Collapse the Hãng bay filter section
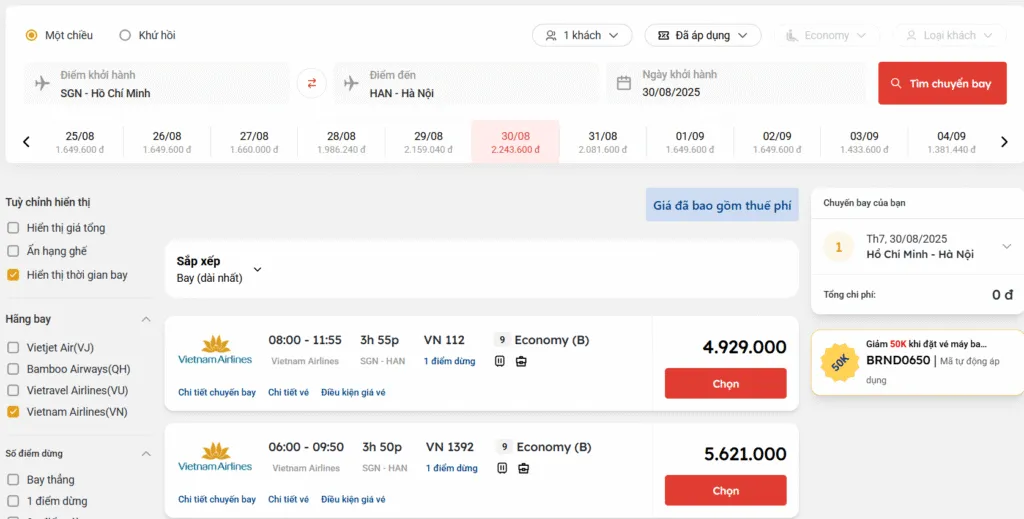This screenshot has width=1024, height=519. click(146, 319)
